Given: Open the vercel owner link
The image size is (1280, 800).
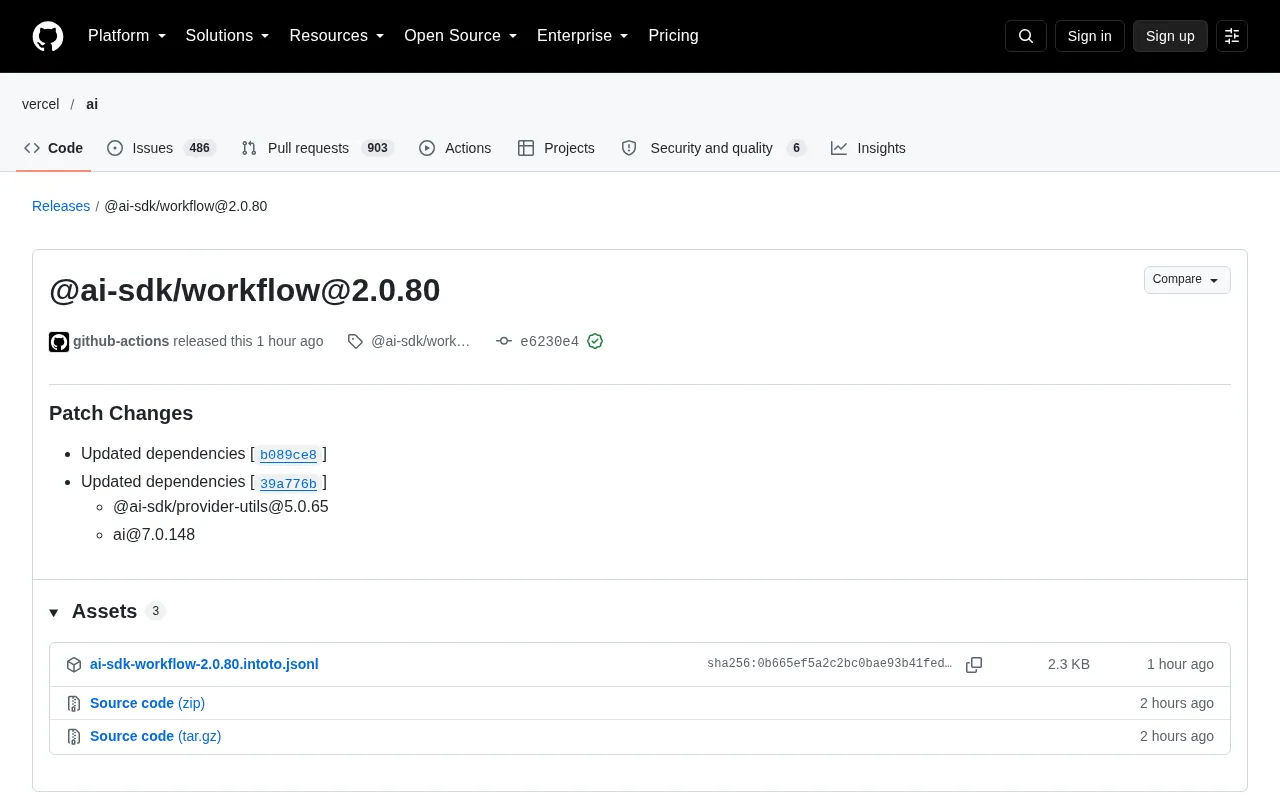Looking at the screenshot, I should click(41, 104).
